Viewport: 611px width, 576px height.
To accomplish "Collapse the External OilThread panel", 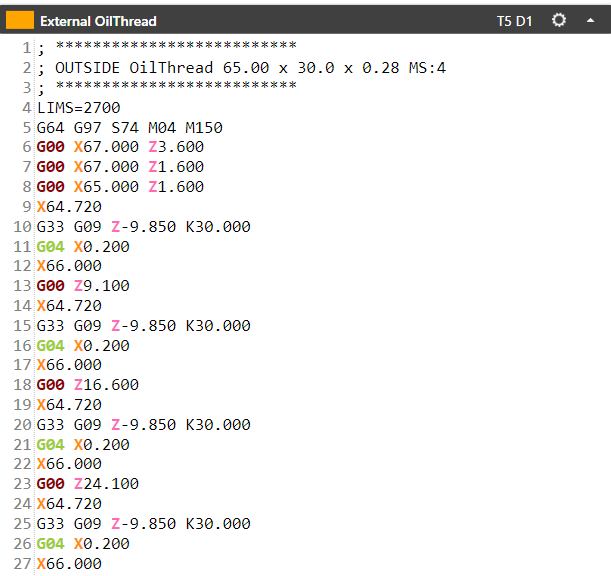I will click(590, 20).
